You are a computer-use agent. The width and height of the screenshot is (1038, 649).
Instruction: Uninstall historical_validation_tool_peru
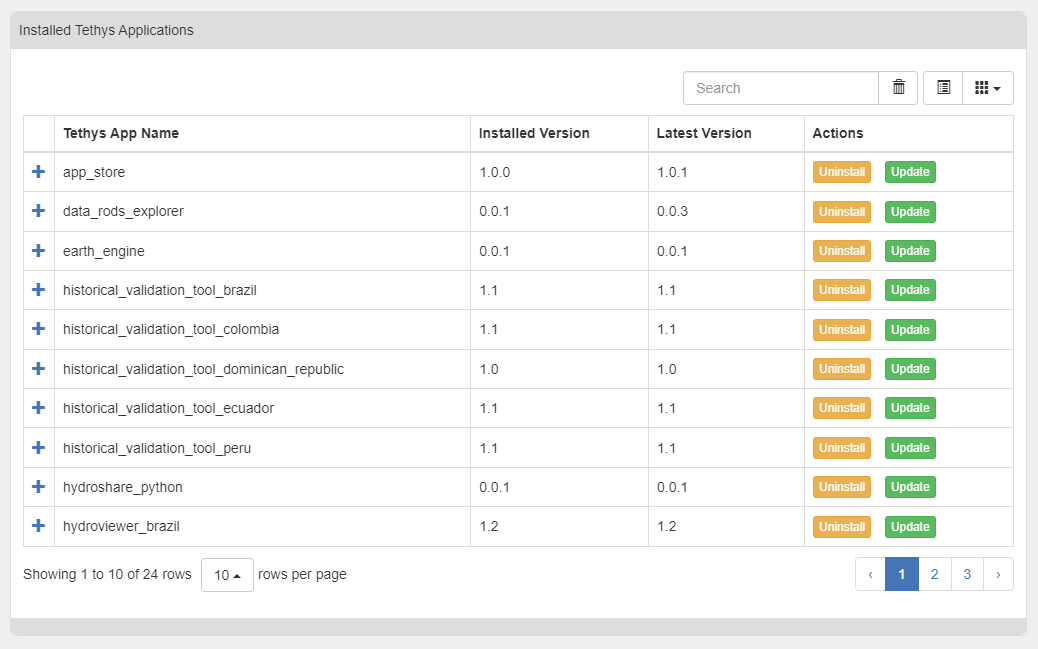point(841,447)
